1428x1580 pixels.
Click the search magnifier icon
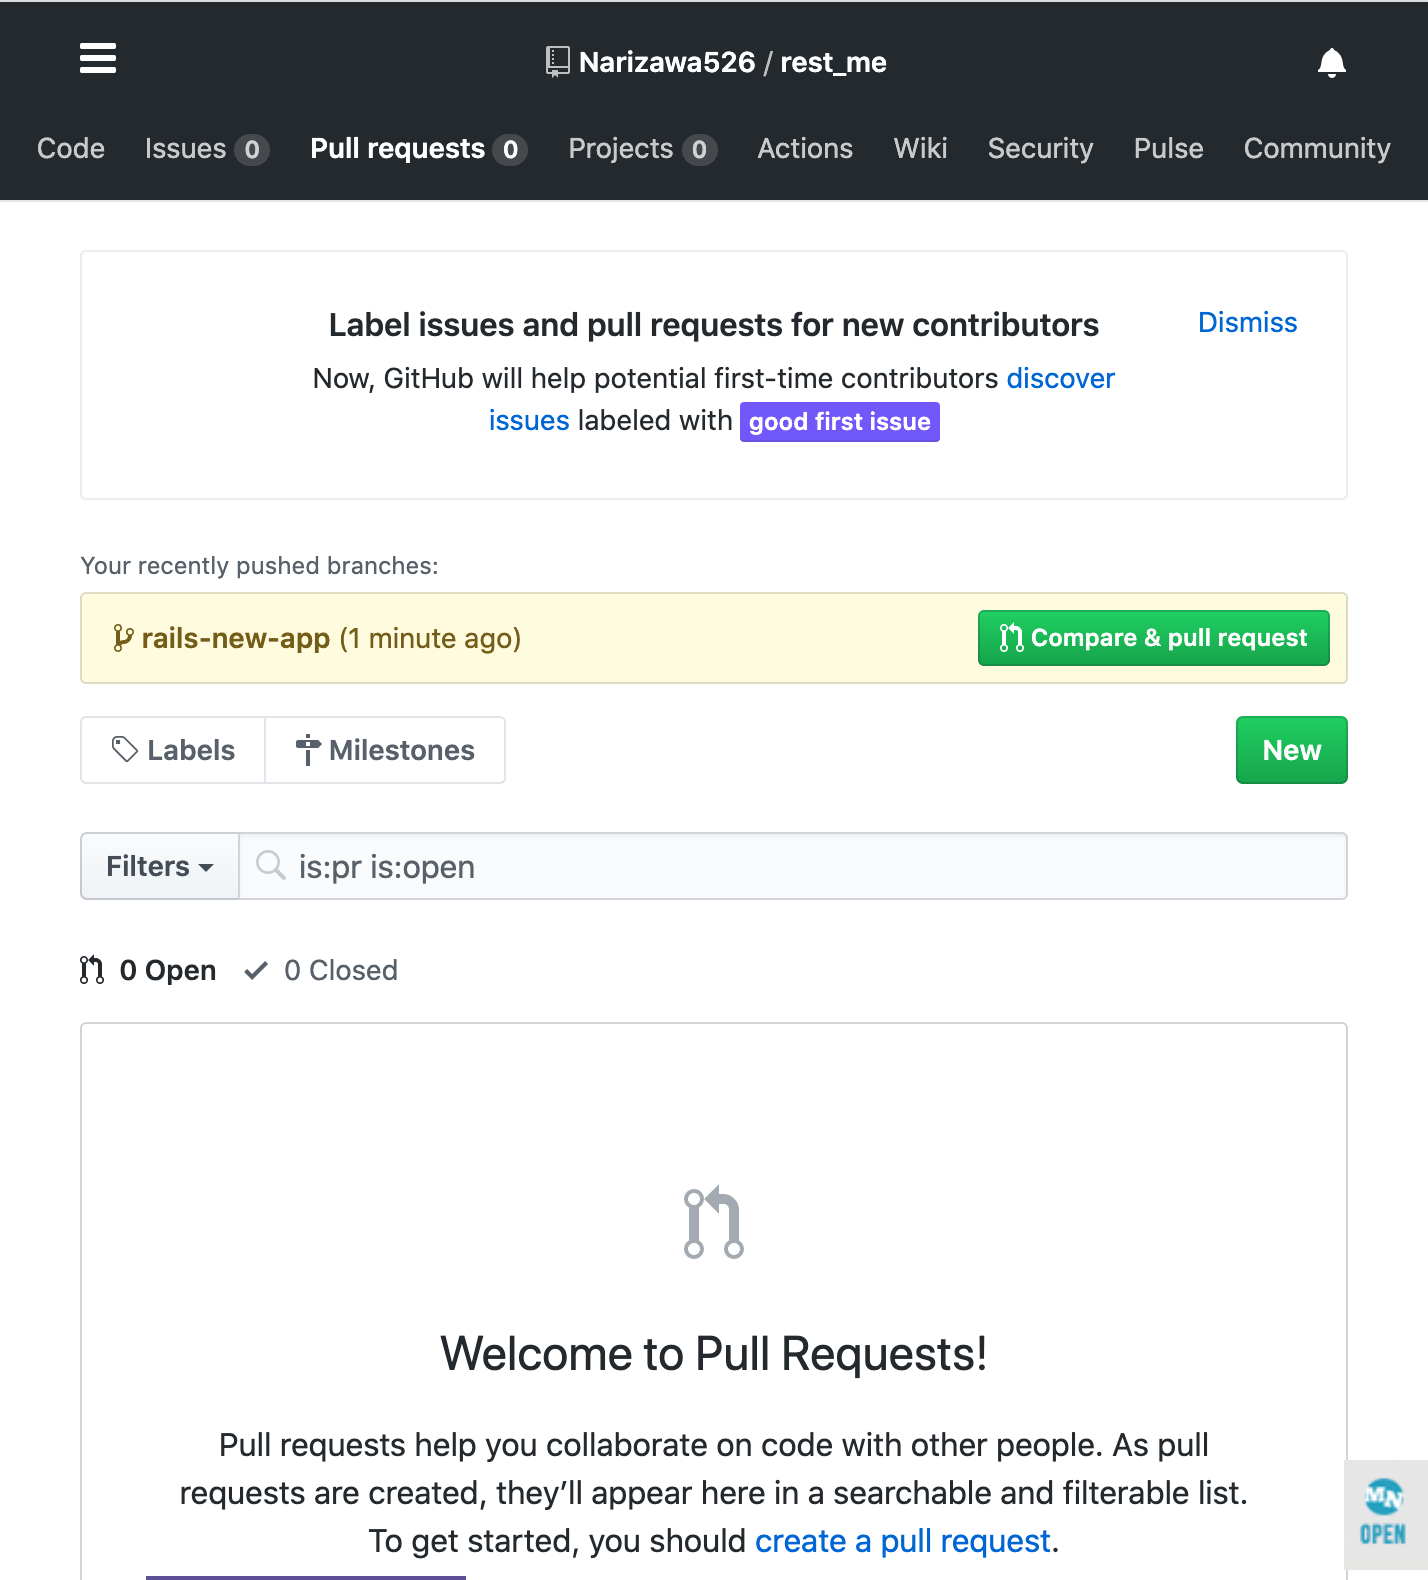point(270,865)
